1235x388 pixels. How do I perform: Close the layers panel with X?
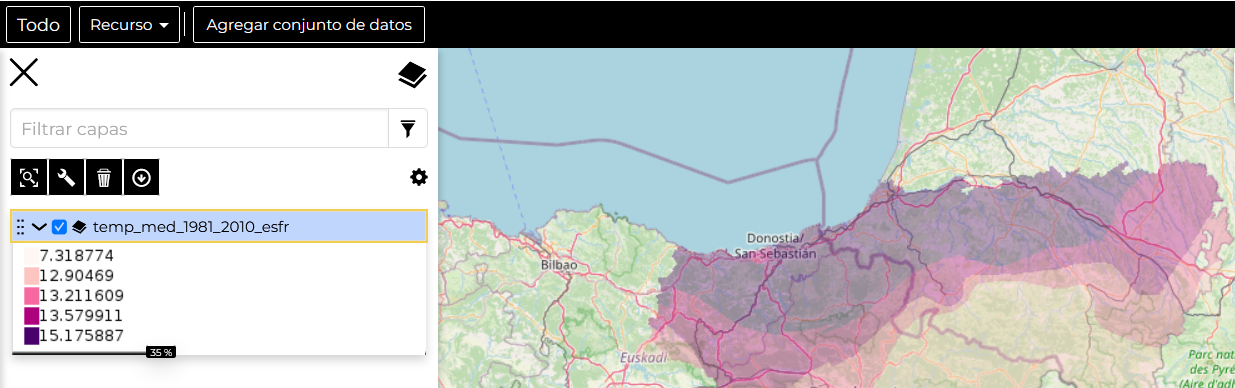point(24,72)
